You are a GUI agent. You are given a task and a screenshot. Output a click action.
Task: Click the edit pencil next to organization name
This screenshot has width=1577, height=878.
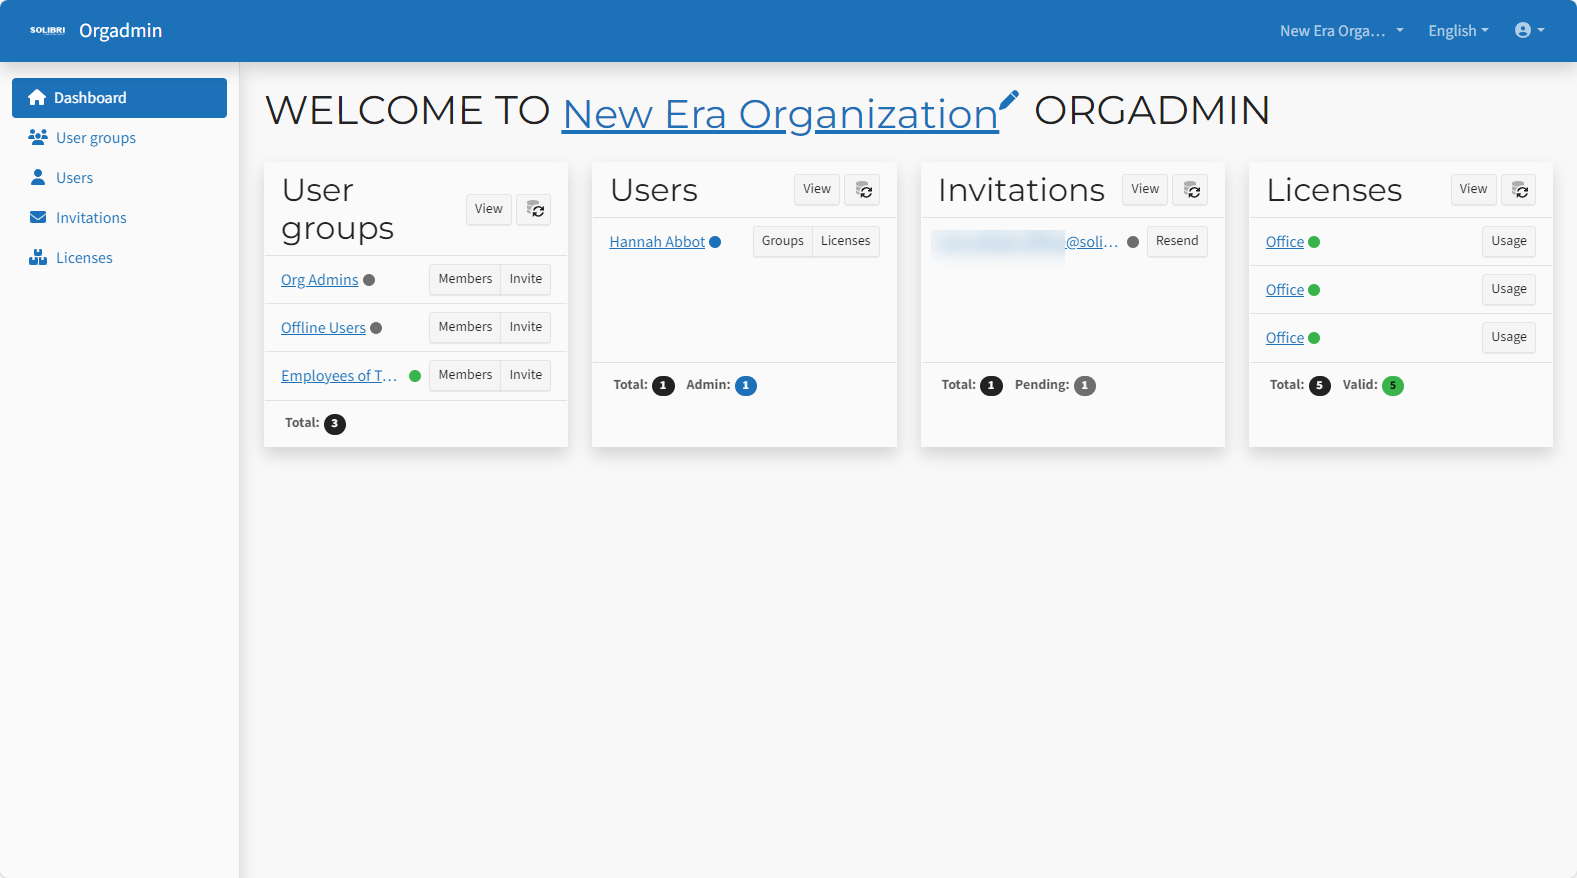click(1009, 100)
